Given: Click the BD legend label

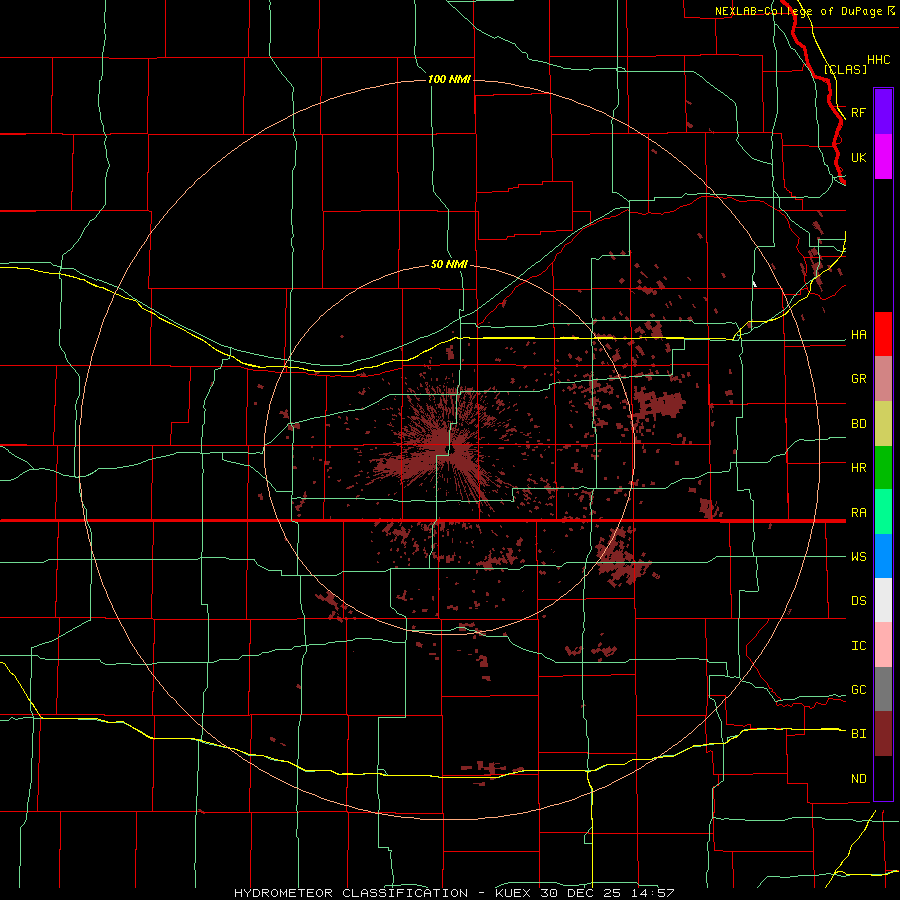Looking at the screenshot, I should (x=858, y=424).
